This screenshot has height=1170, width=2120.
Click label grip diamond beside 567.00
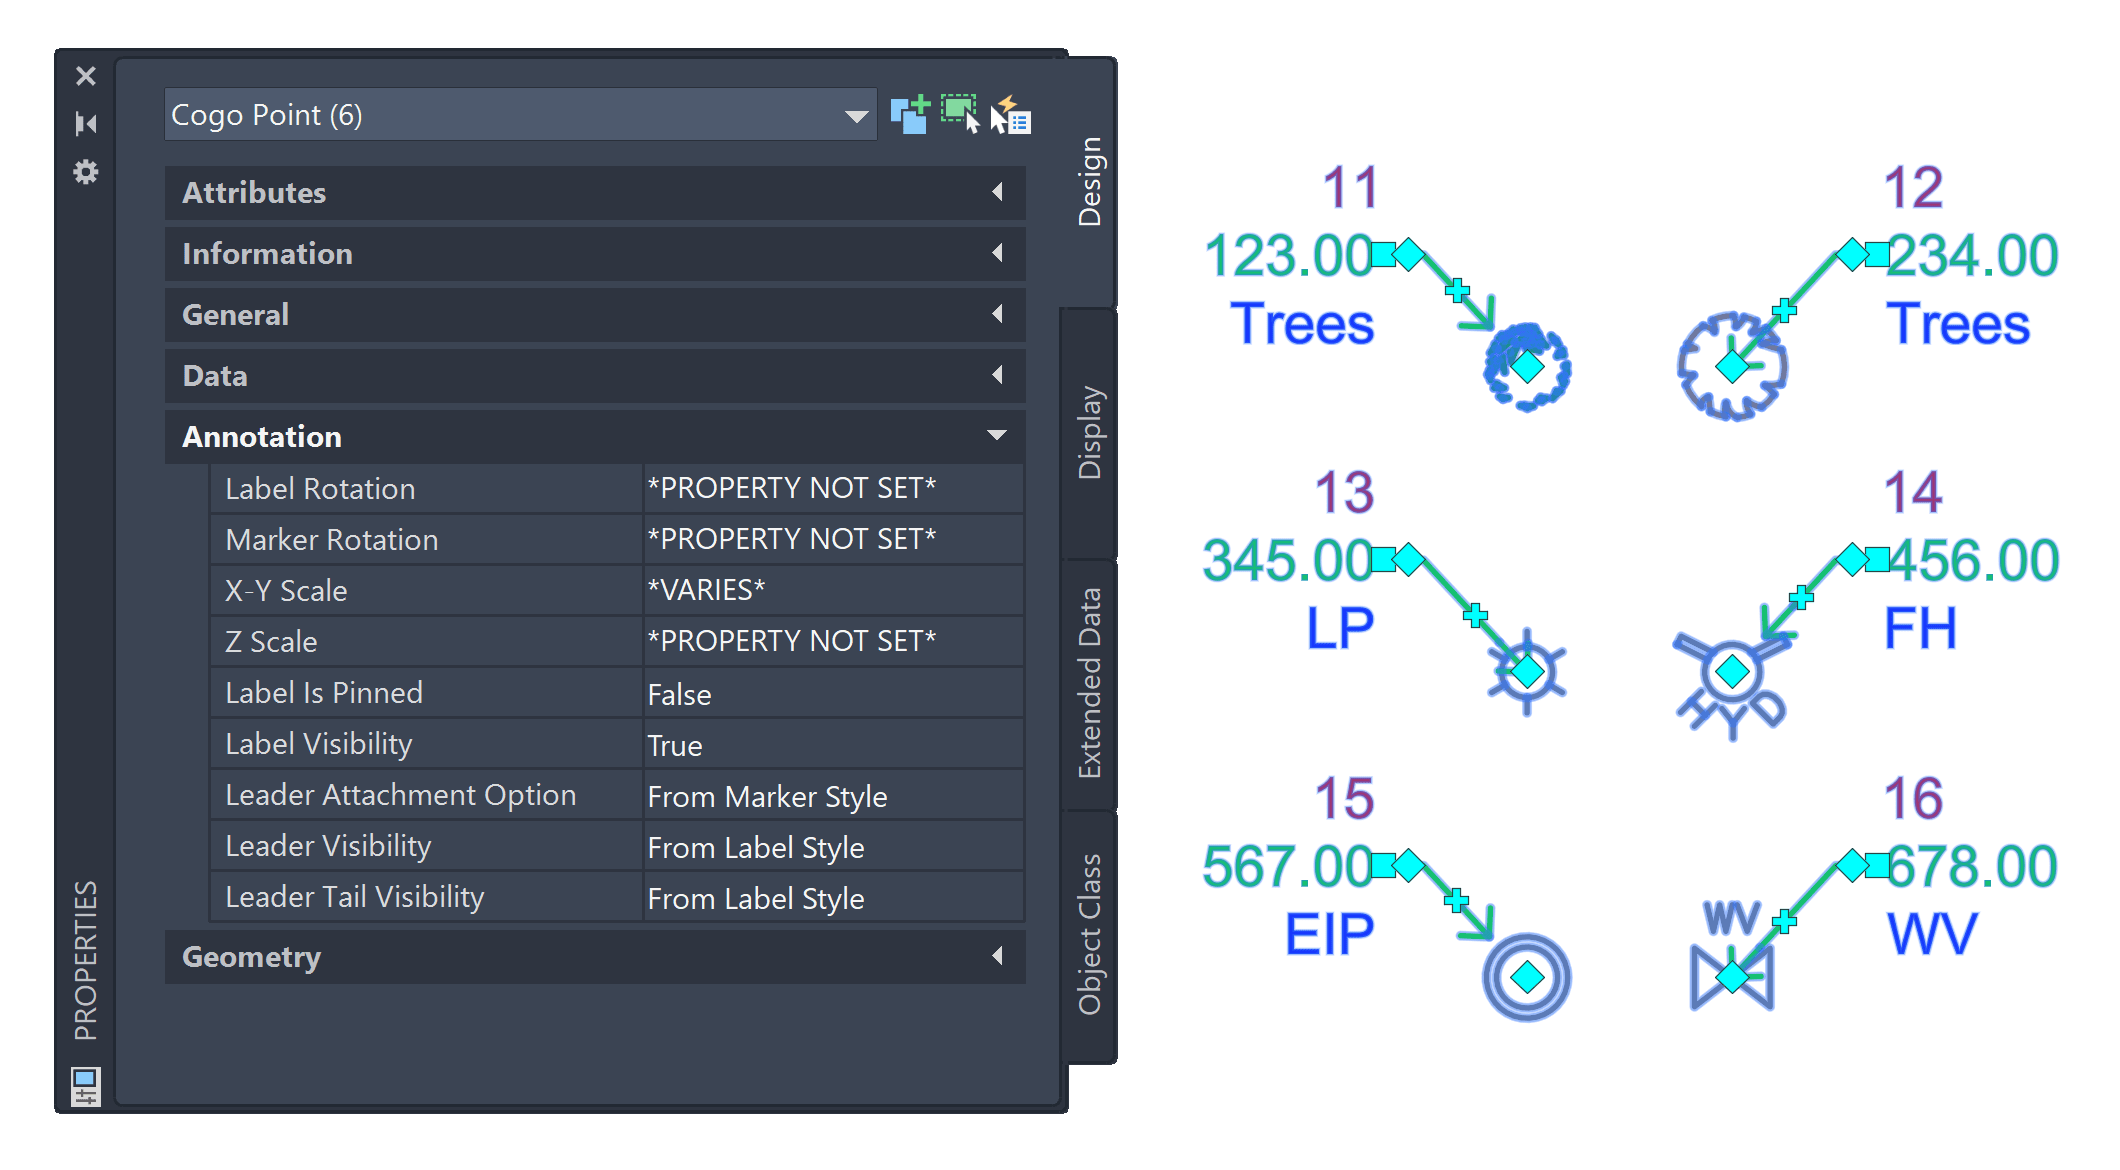(1409, 865)
